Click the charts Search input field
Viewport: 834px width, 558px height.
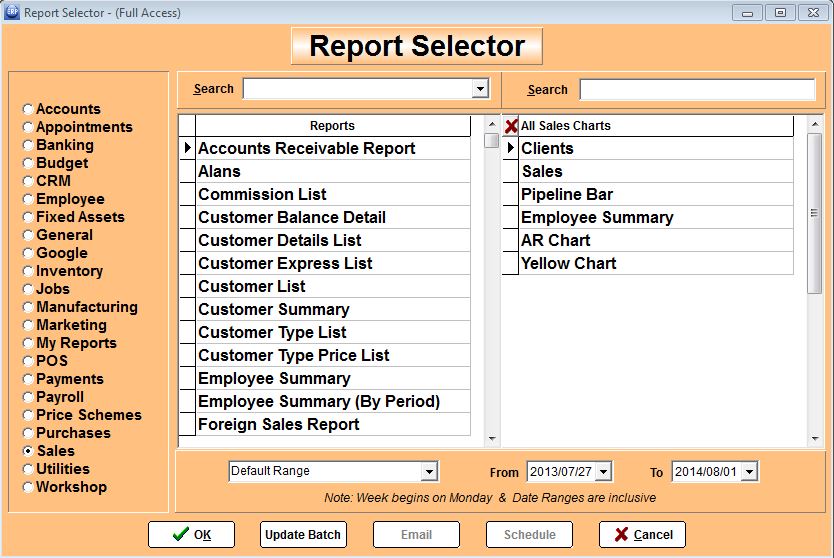click(x=697, y=90)
